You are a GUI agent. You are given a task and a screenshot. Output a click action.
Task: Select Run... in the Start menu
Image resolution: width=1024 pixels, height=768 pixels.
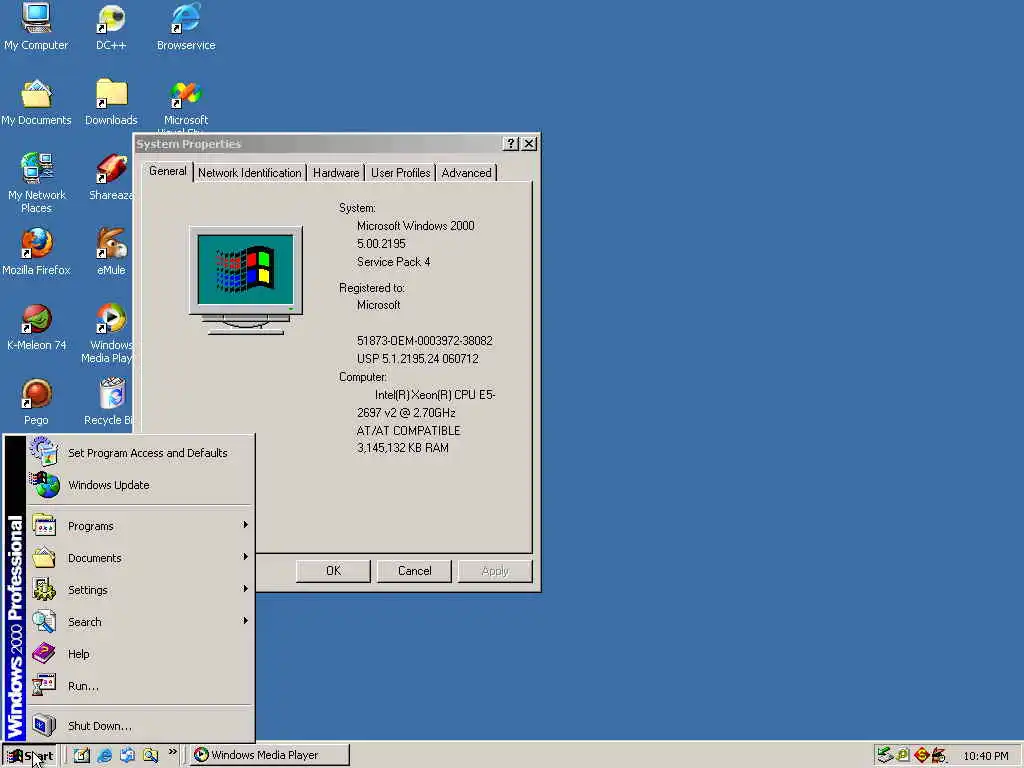(x=140, y=686)
